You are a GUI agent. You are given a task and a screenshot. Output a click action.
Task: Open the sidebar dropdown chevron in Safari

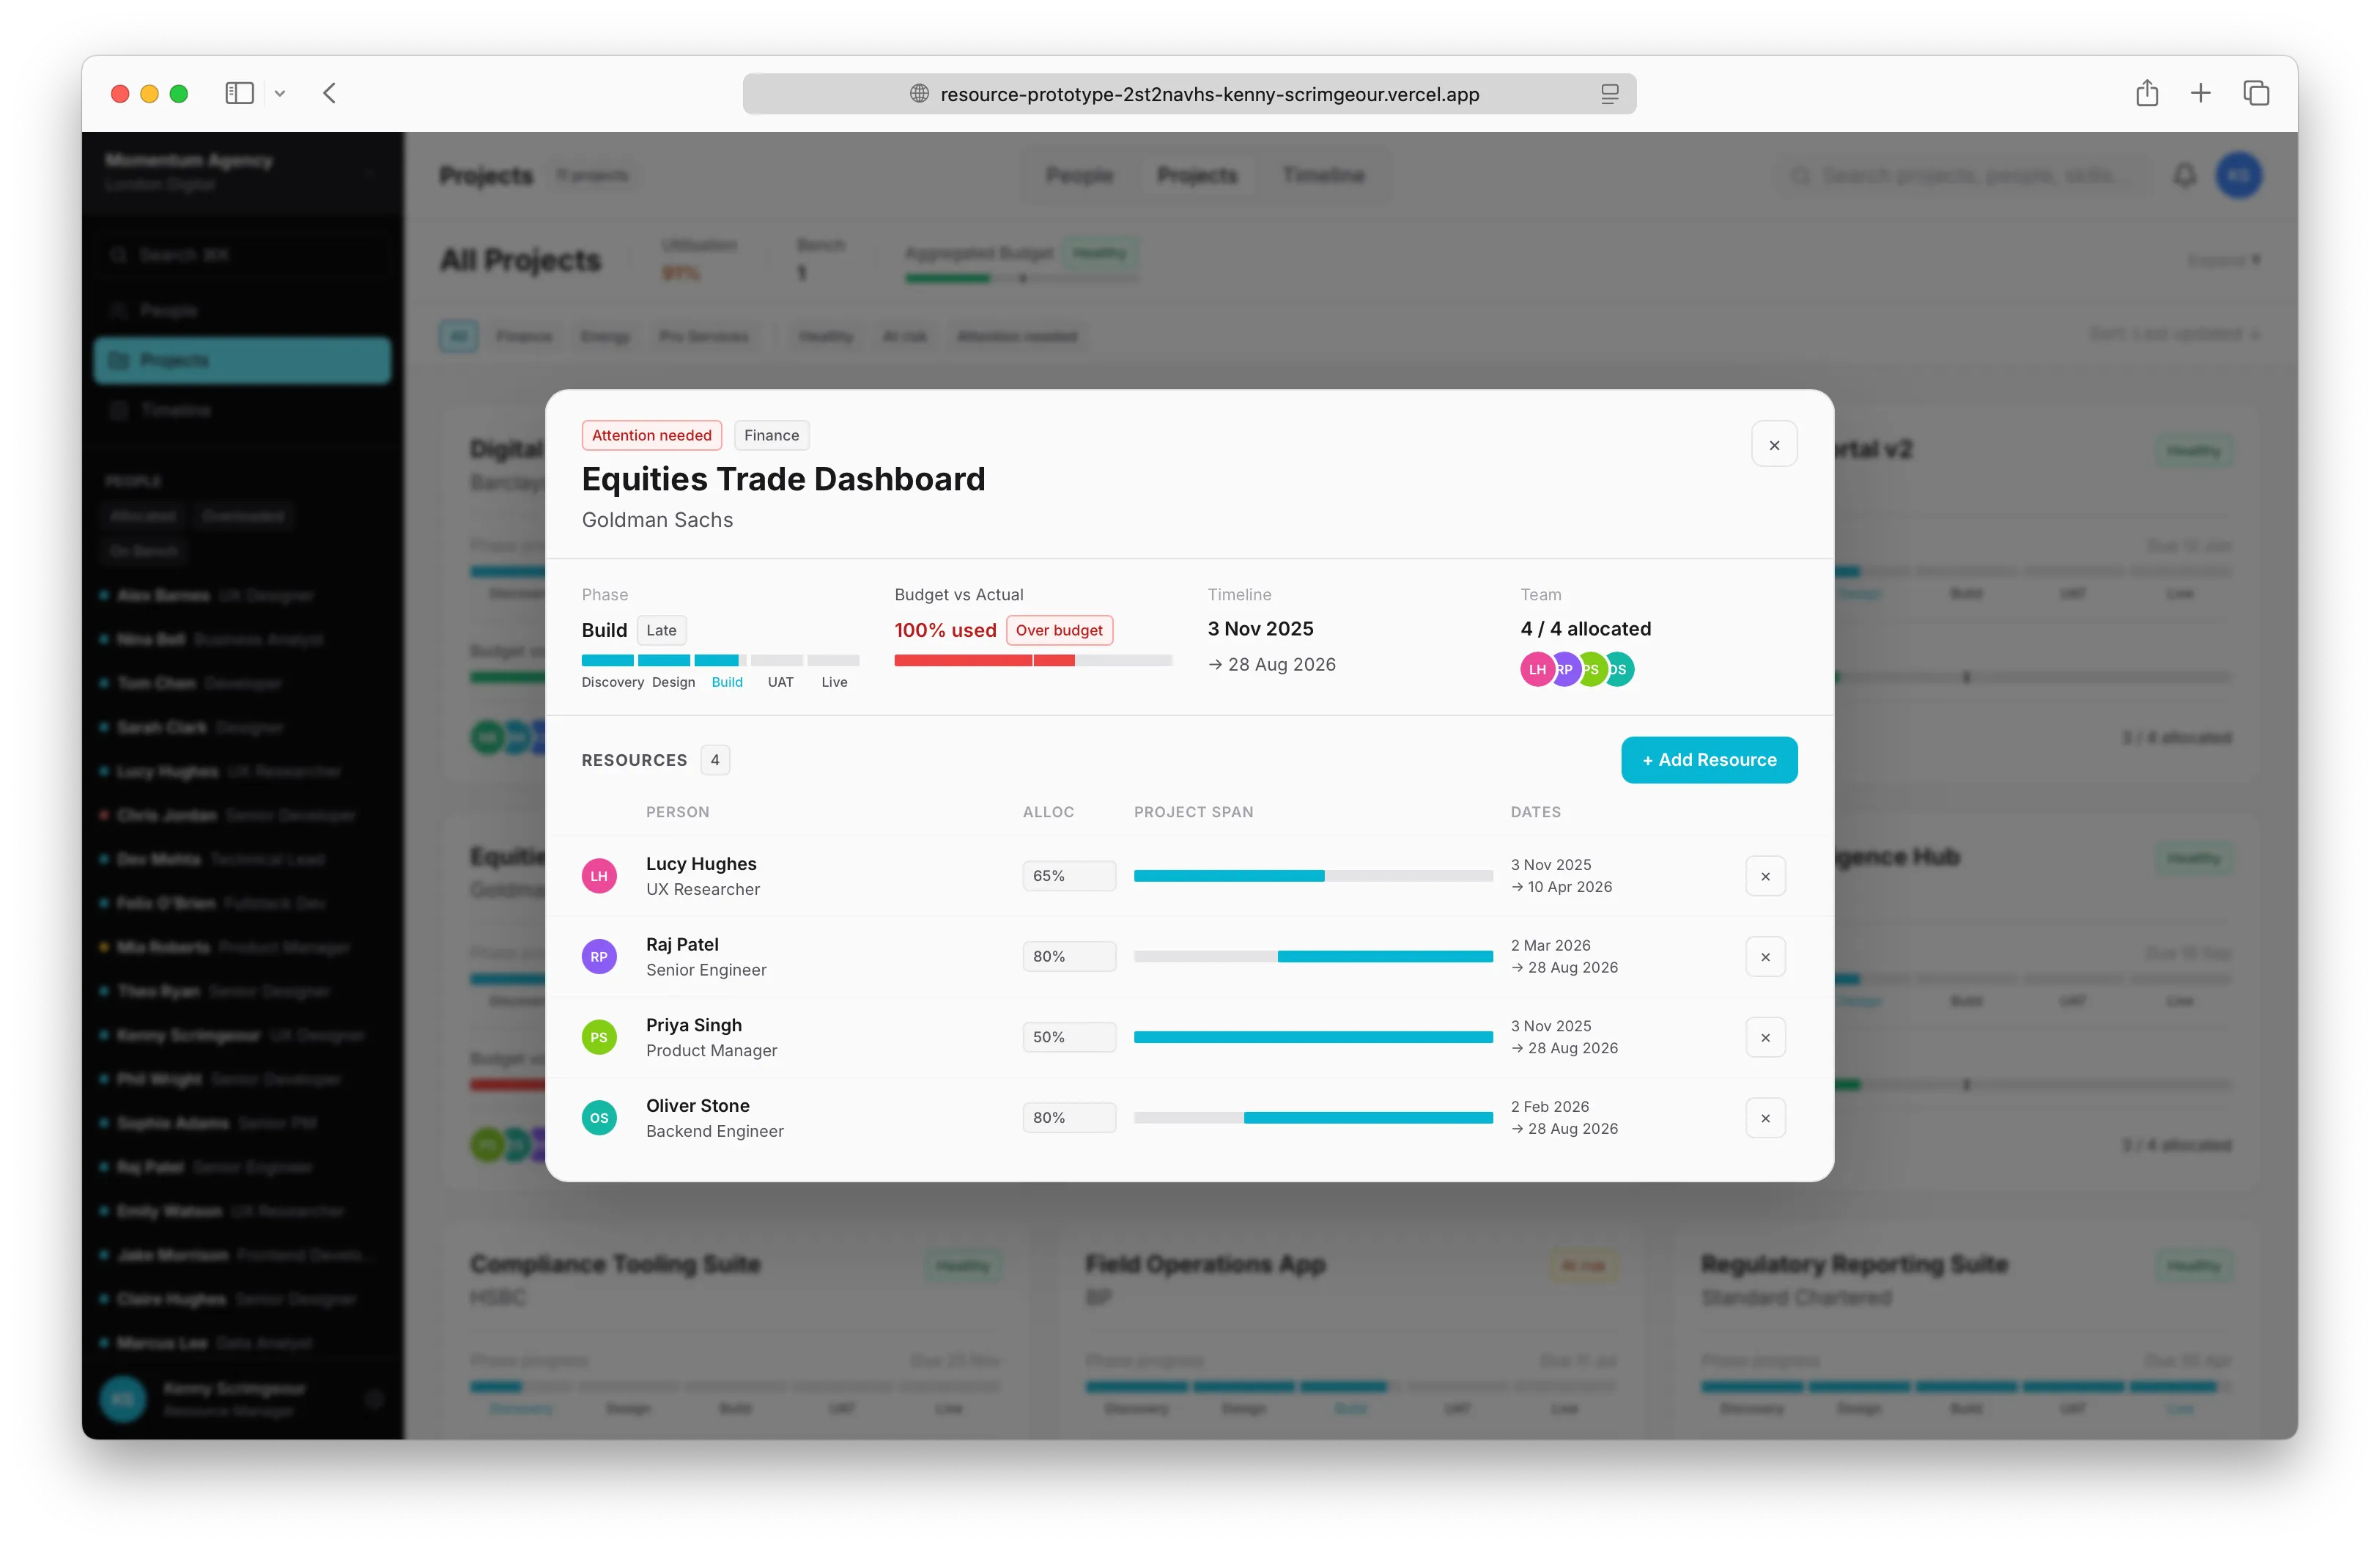pyautogui.click(x=280, y=94)
